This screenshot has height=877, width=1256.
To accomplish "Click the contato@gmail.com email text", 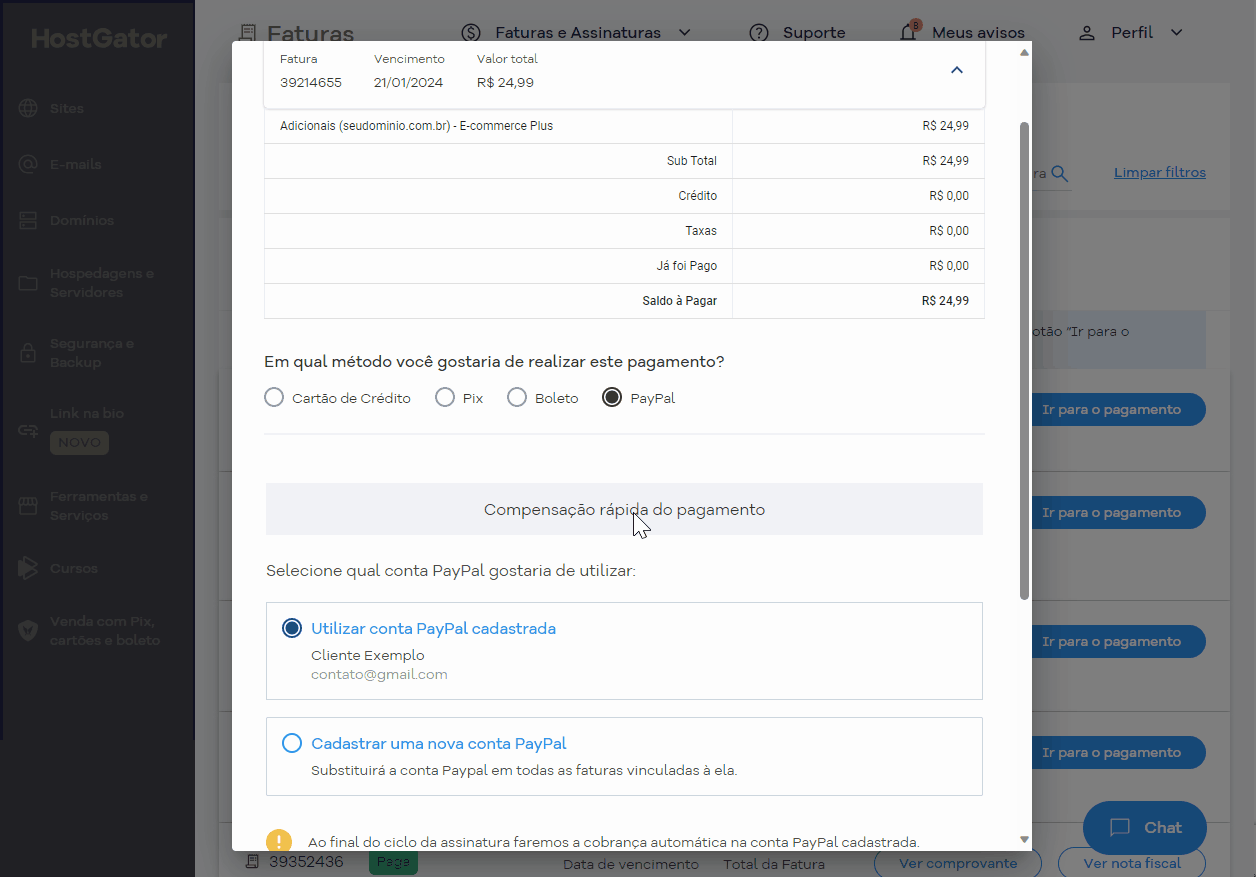I will (379, 674).
